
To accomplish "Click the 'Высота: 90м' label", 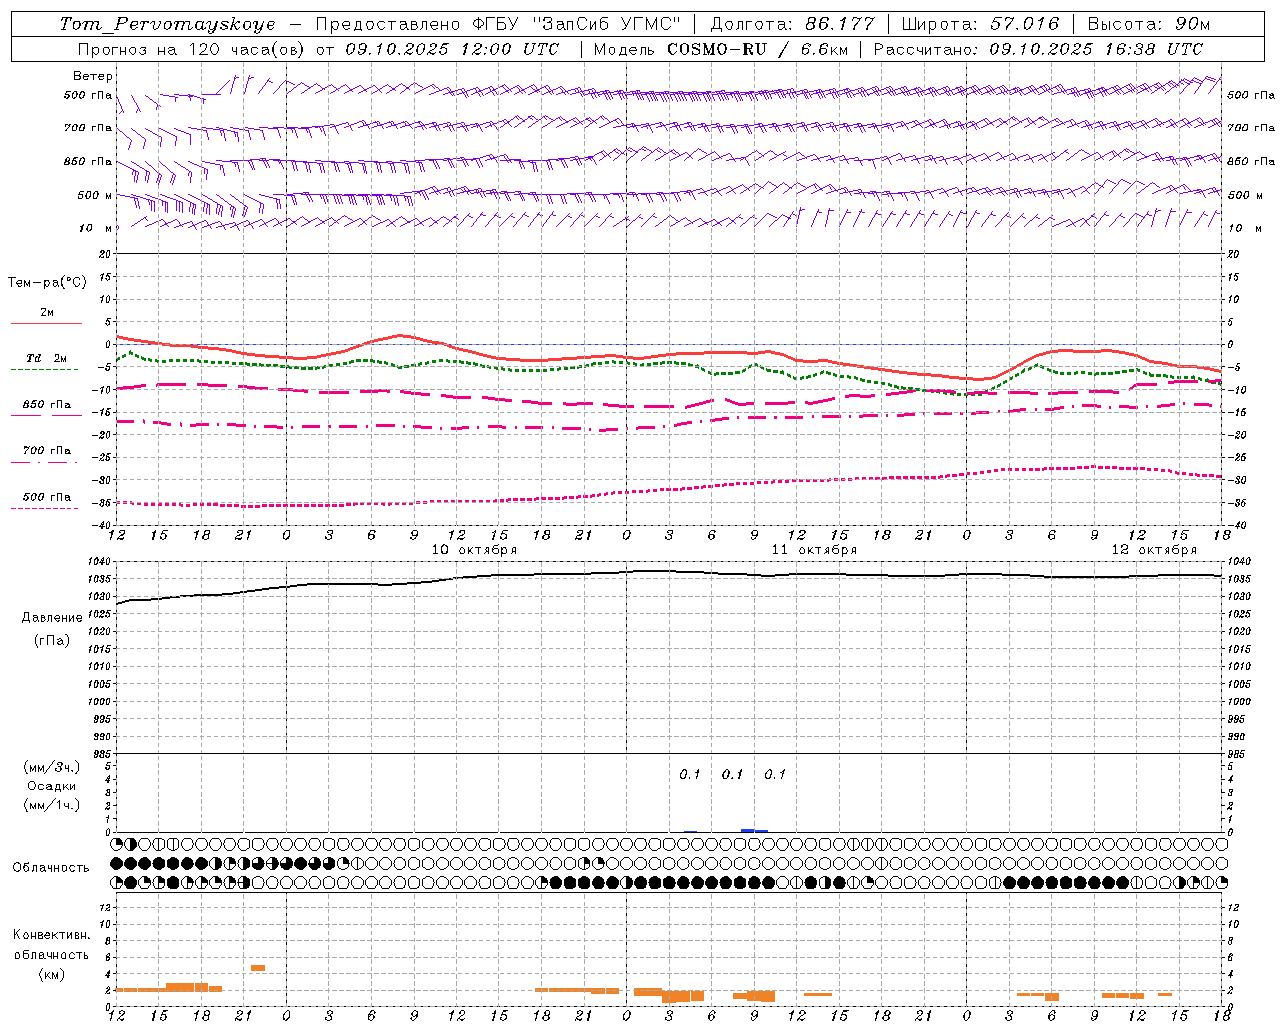I will point(1148,24).
